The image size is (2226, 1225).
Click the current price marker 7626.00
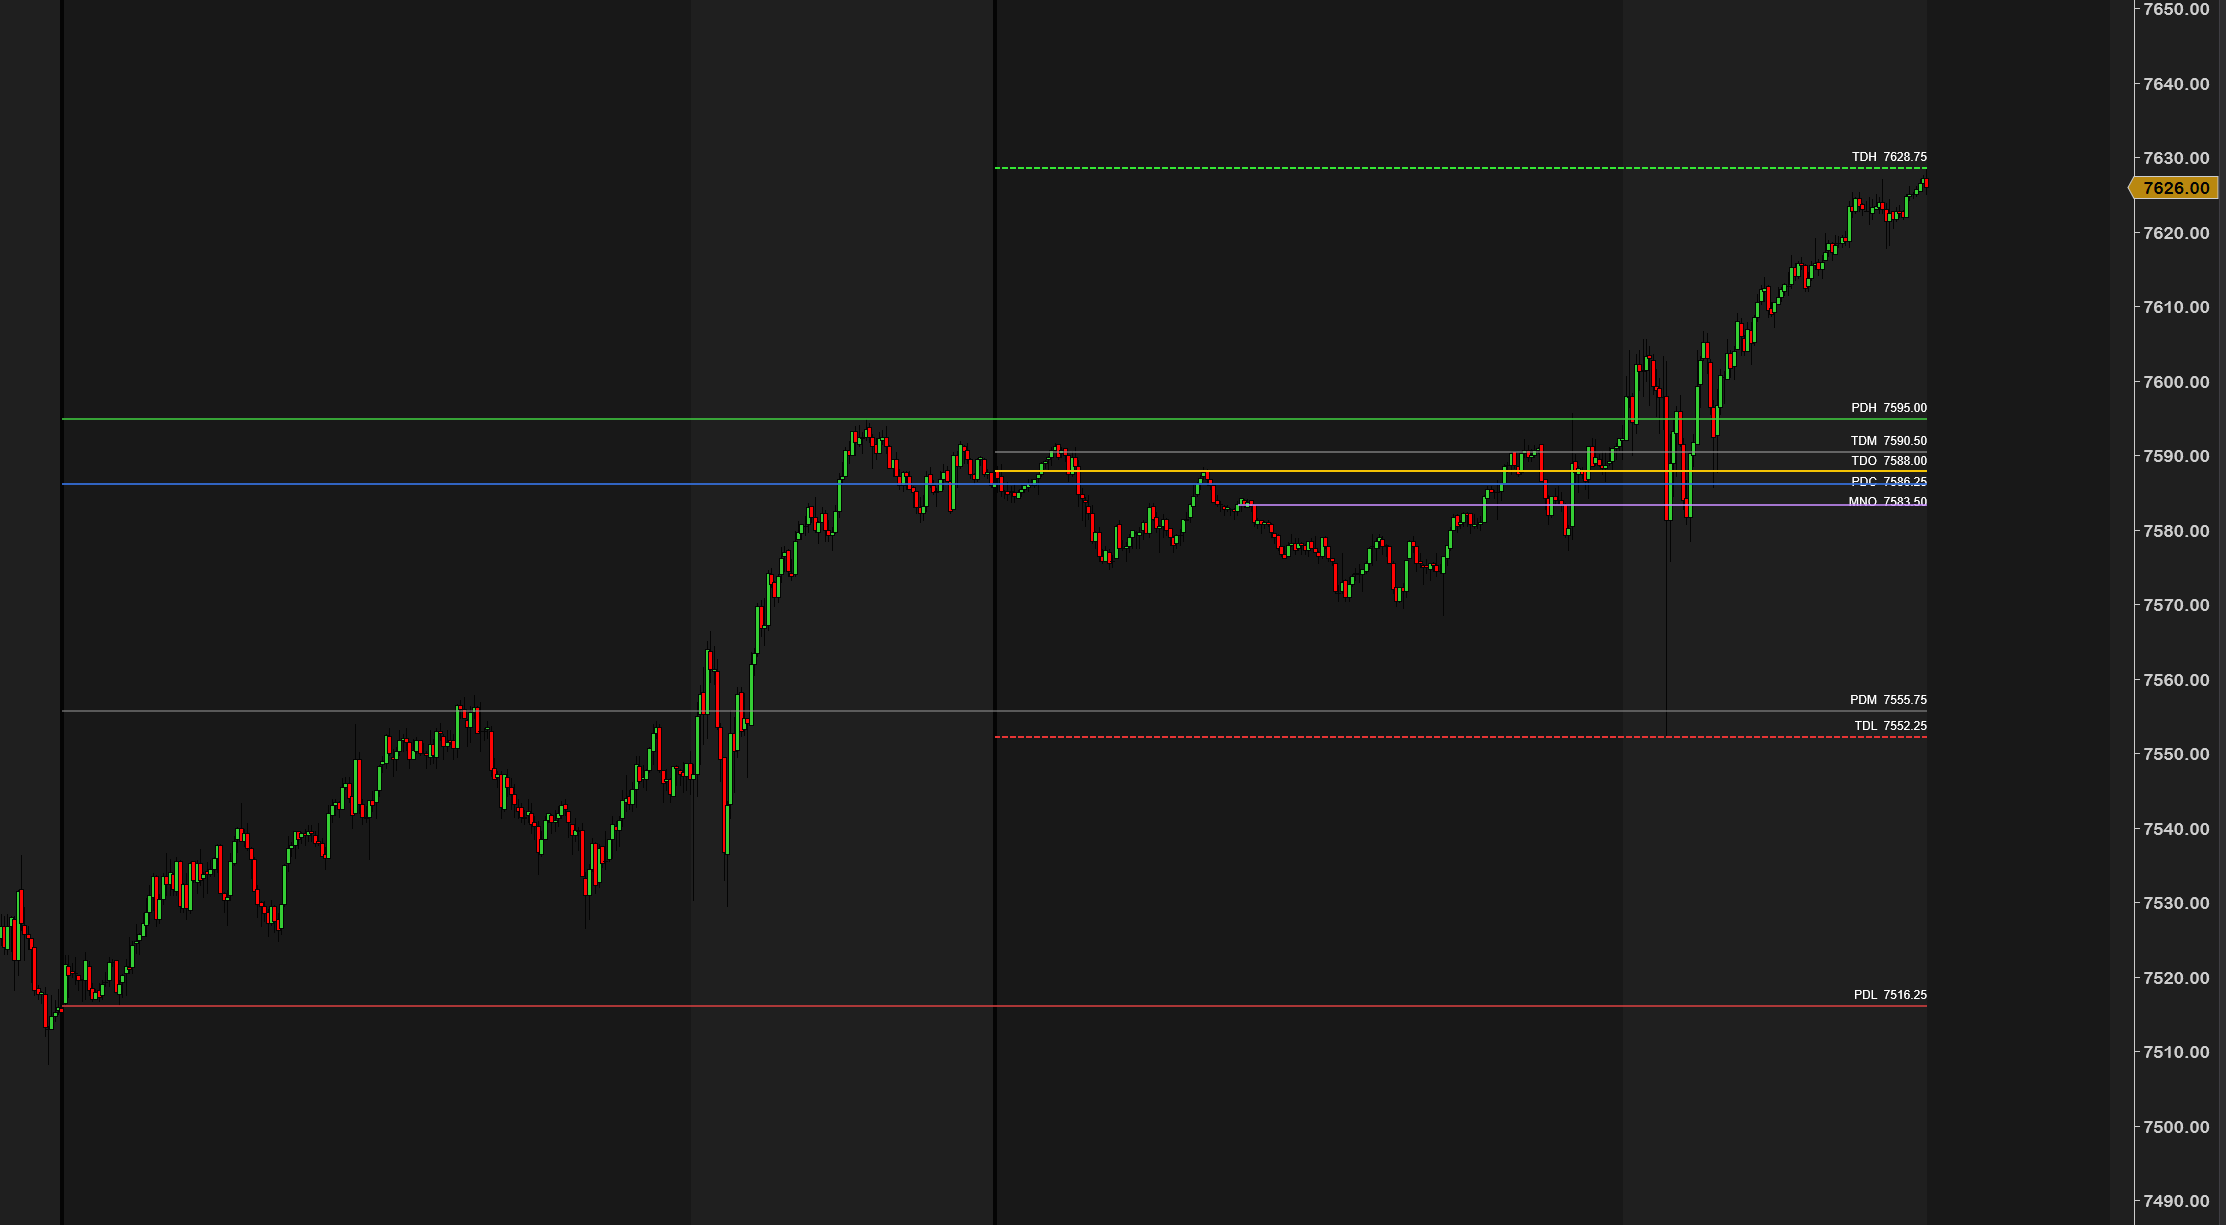2174,188
